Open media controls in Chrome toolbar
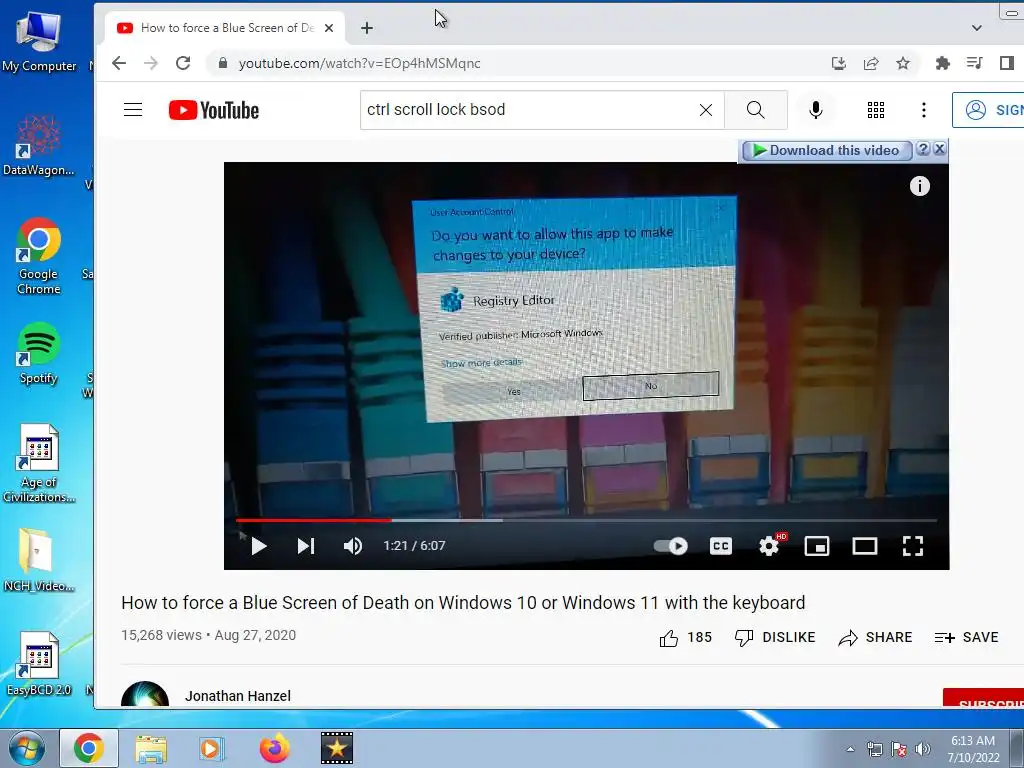Viewport: 1024px width, 768px height. pos(974,63)
